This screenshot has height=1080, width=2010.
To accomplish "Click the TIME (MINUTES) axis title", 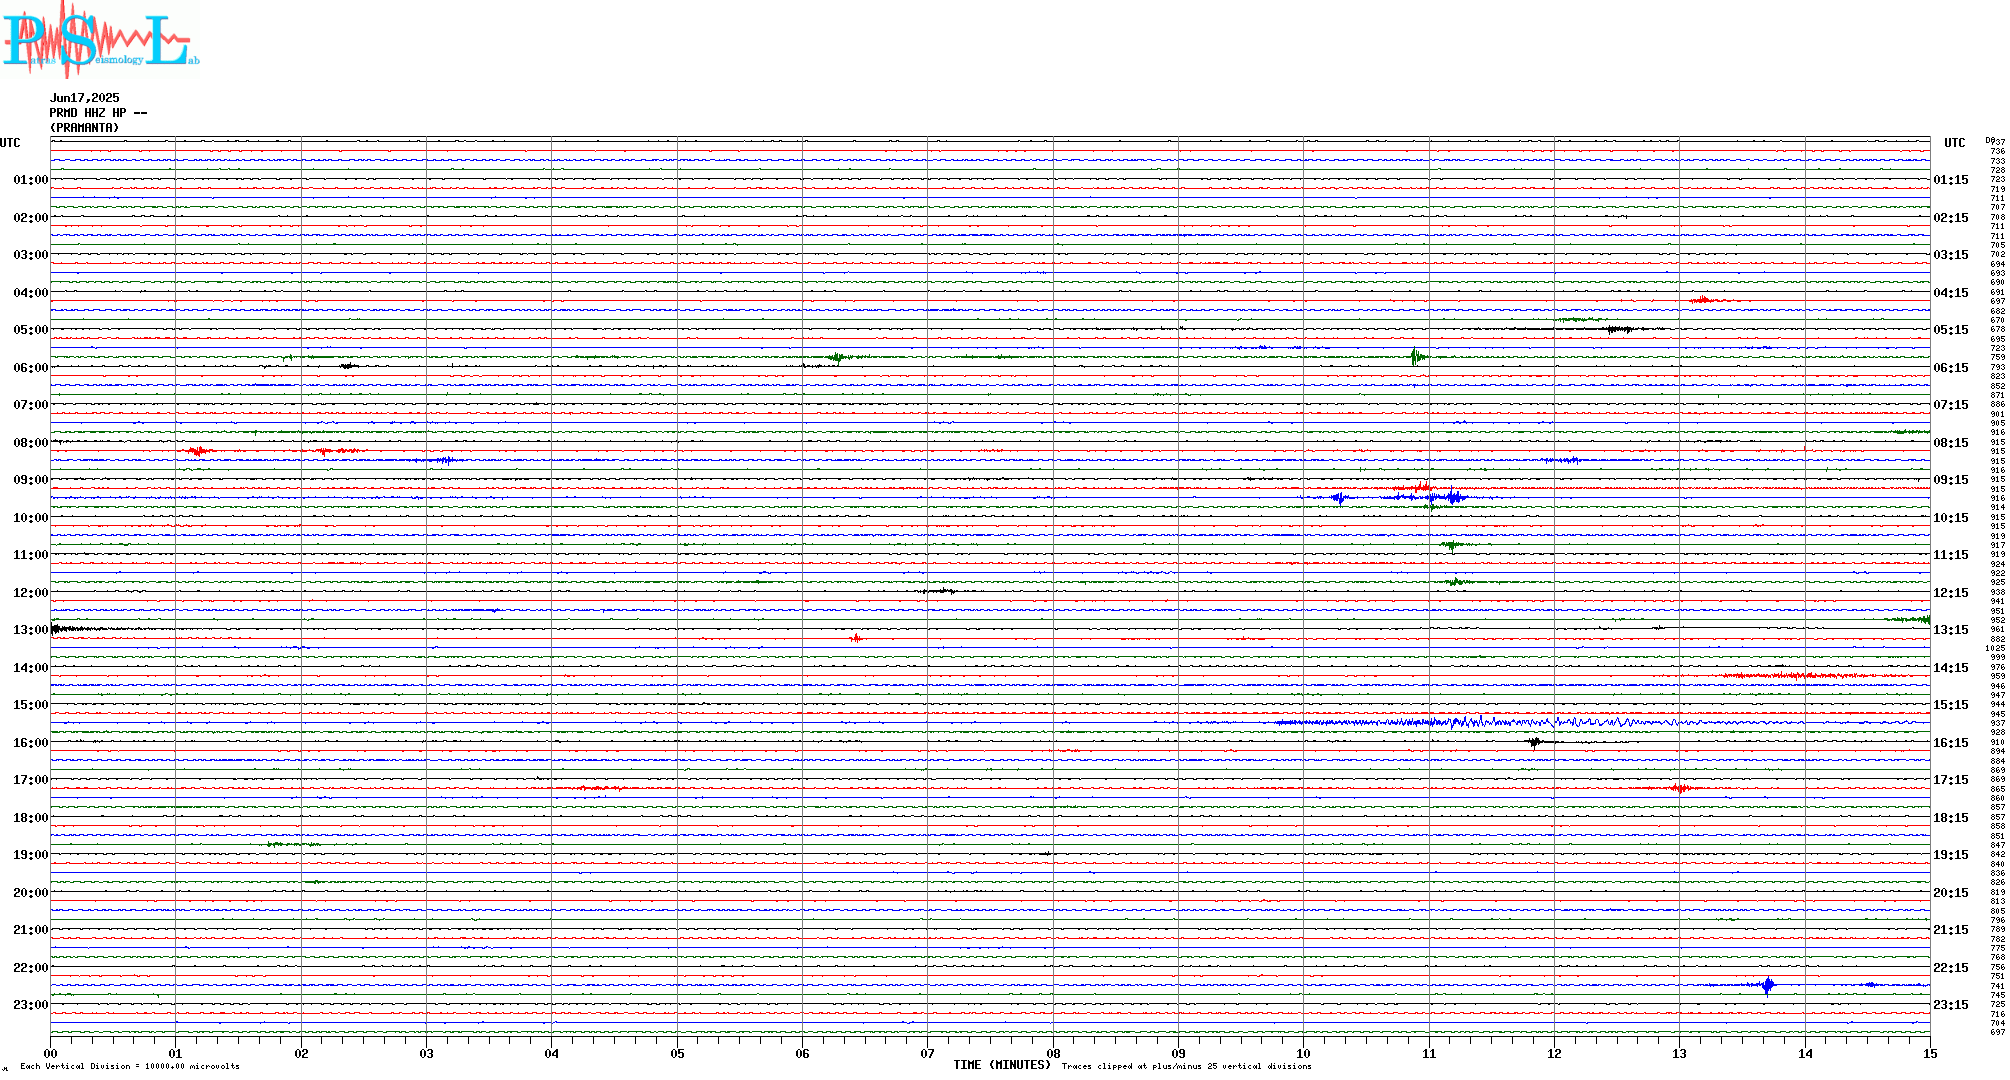I will tap(1001, 1065).
